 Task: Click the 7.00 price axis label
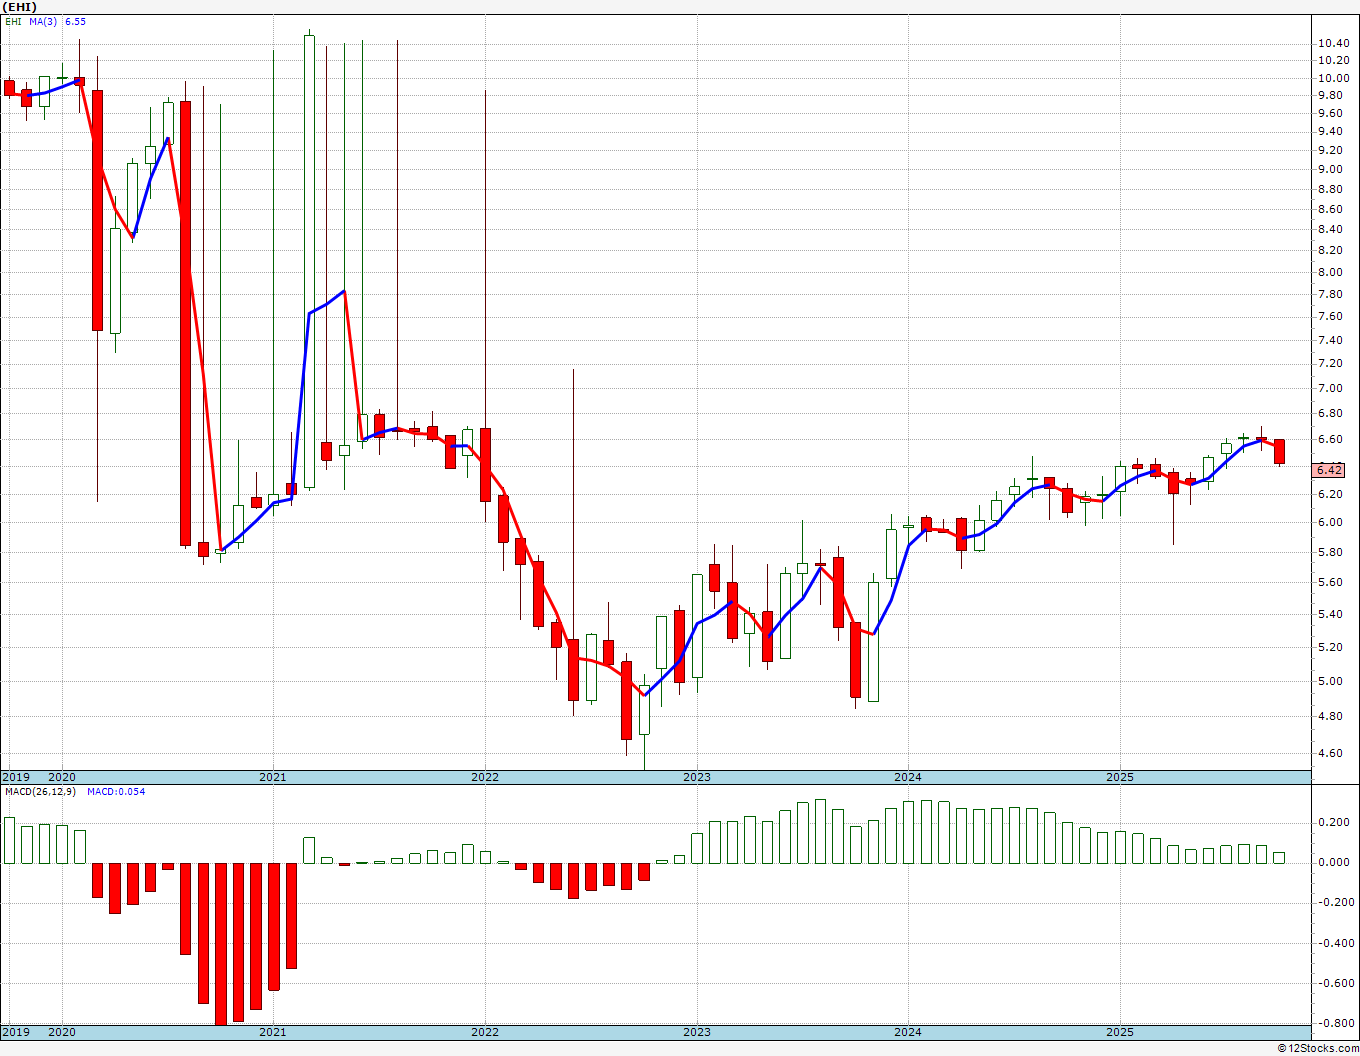[x=1331, y=388]
